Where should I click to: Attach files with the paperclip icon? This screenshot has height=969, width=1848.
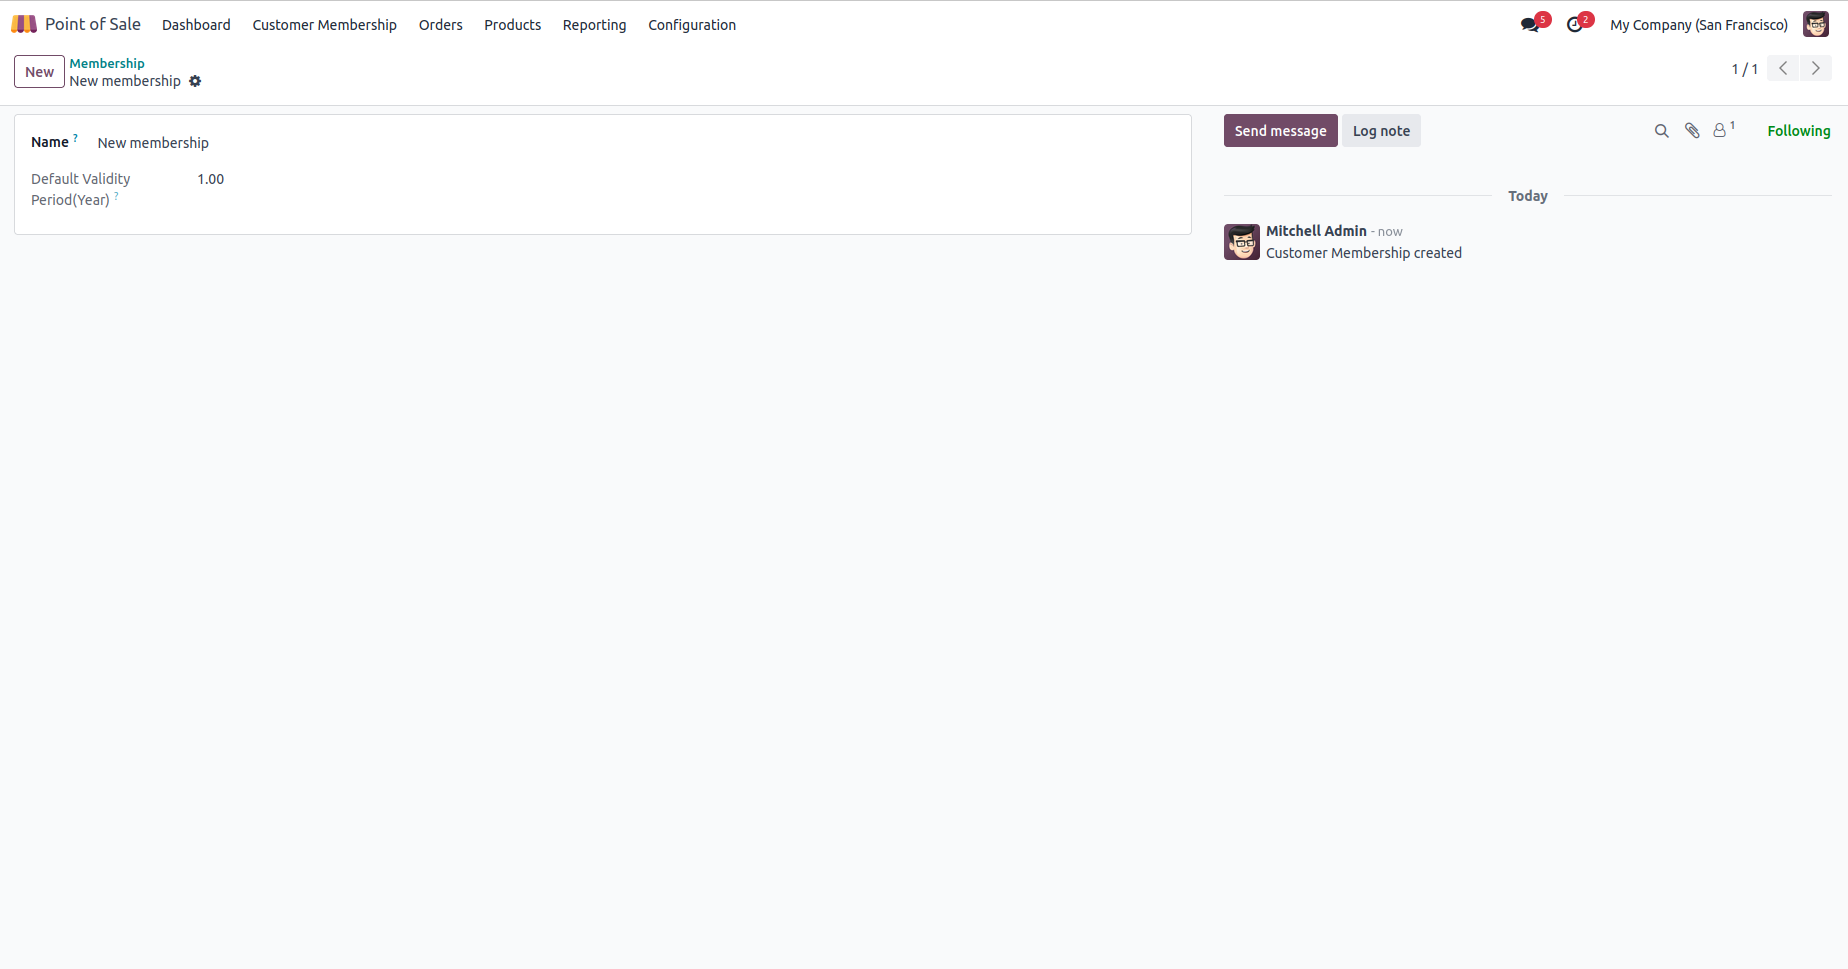[x=1692, y=131]
